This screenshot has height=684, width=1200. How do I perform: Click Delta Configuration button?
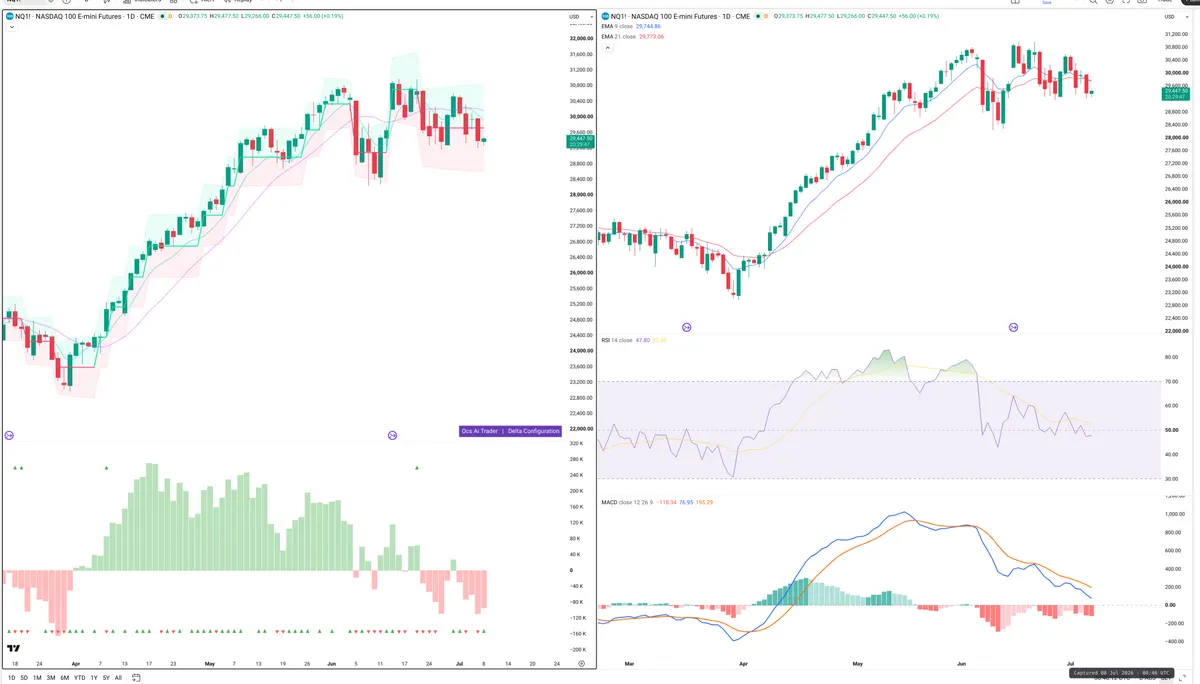tap(533, 431)
